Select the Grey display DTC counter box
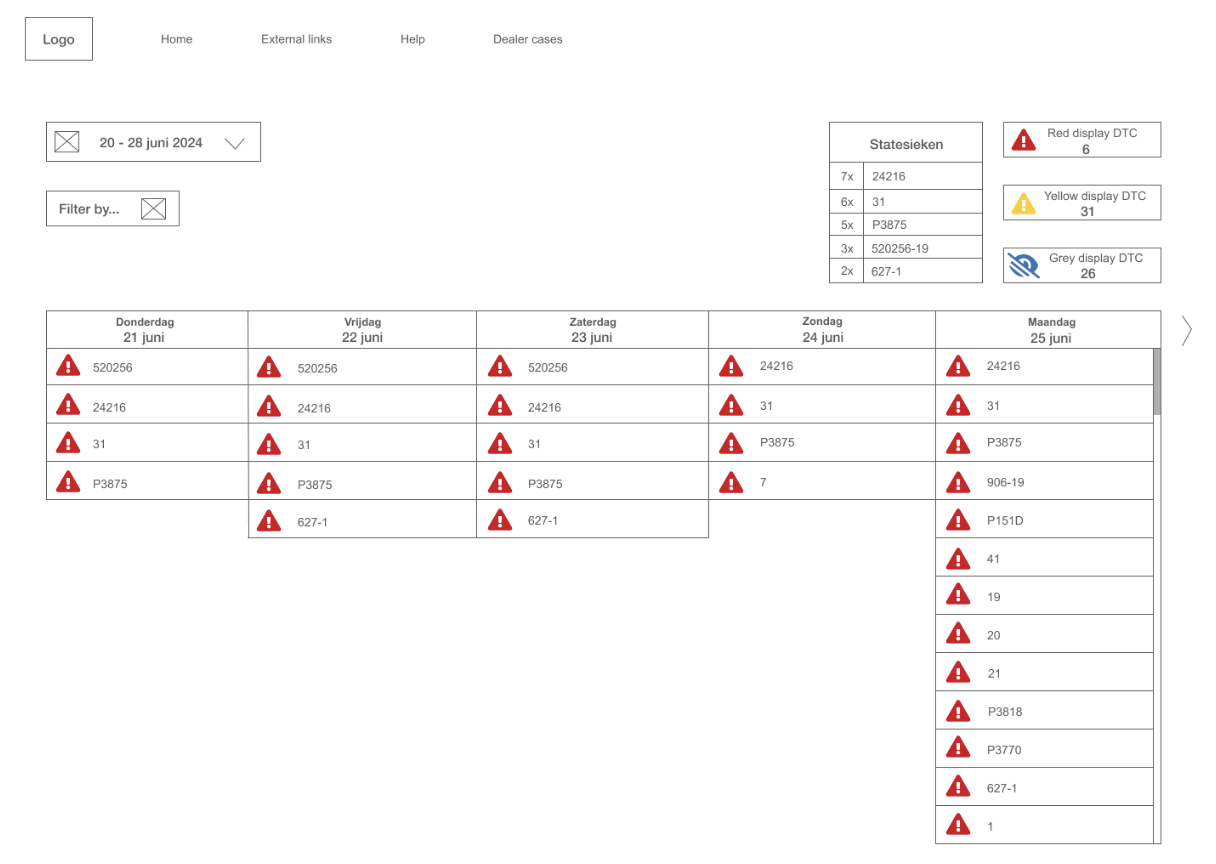This screenshot has width=1216, height=864. [1082, 265]
